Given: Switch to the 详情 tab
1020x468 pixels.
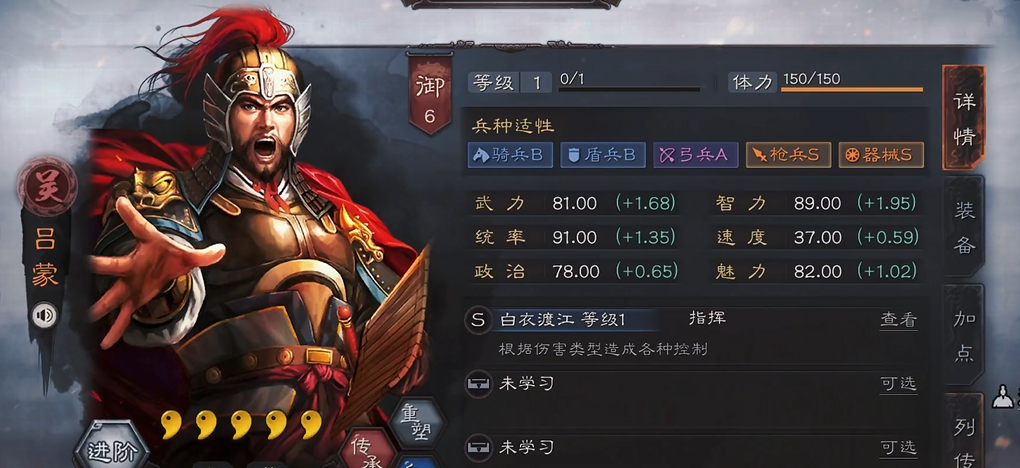Looking at the screenshot, I should click(963, 119).
